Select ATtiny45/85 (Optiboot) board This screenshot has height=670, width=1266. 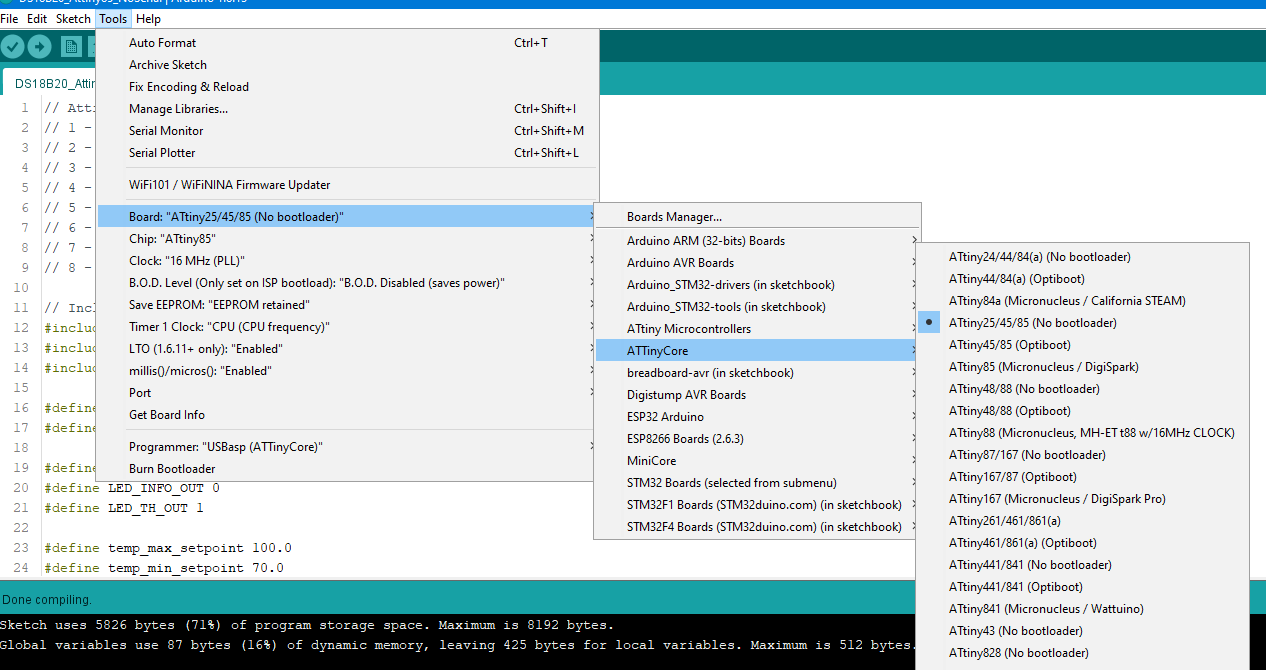point(1083,345)
